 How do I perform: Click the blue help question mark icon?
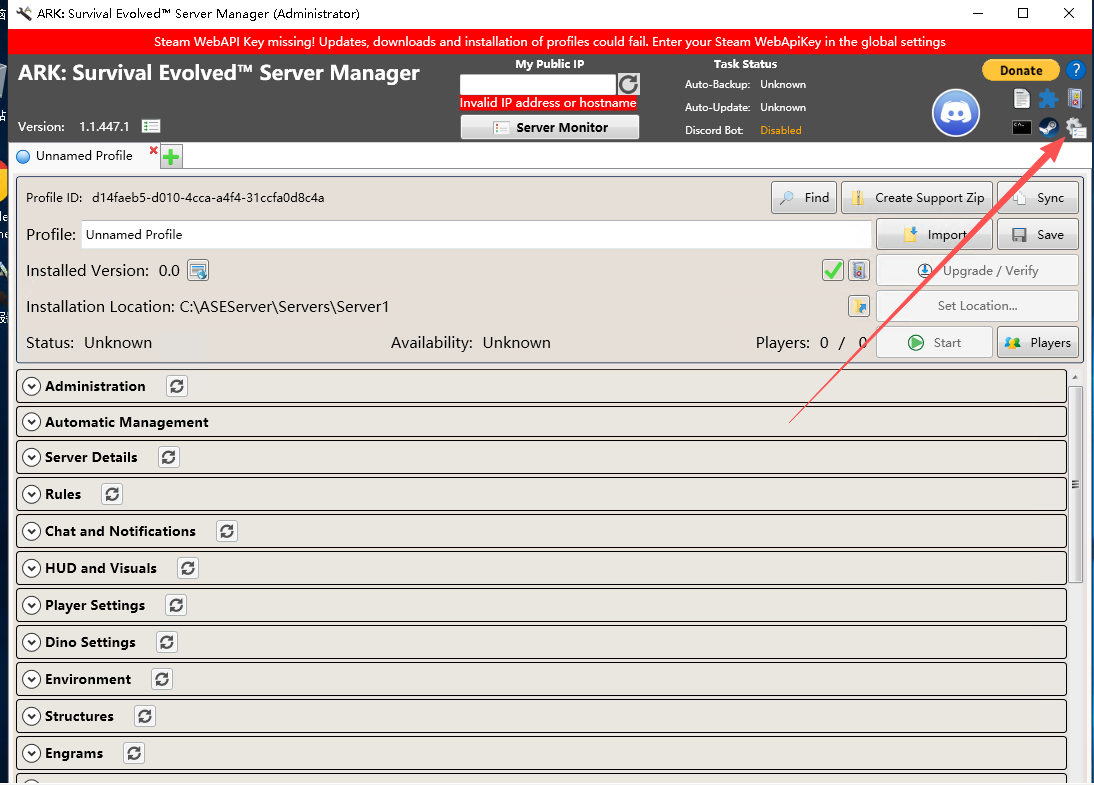tap(1075, 70)
